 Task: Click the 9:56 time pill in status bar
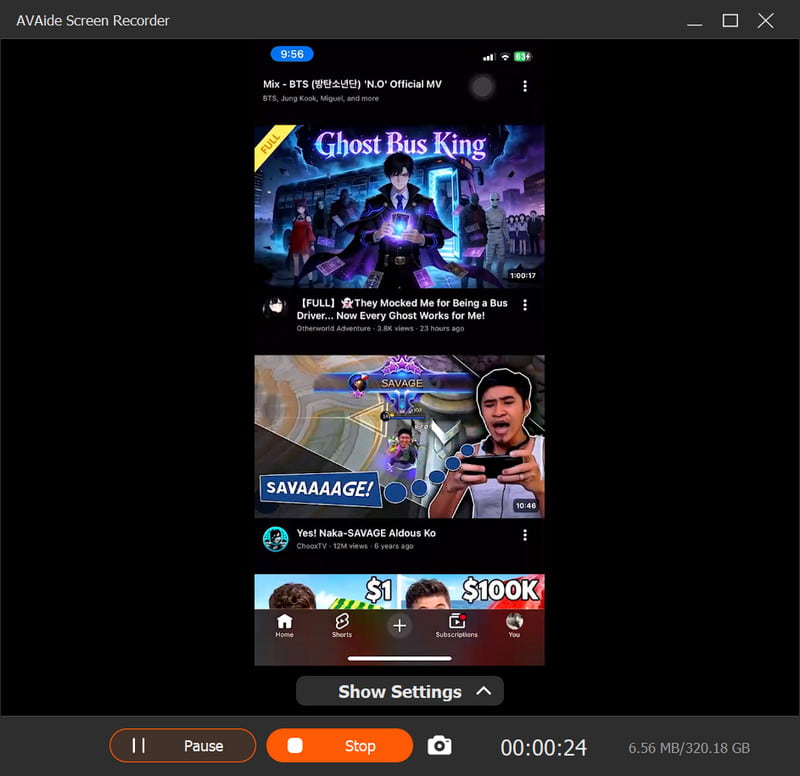tap(292, 54)
